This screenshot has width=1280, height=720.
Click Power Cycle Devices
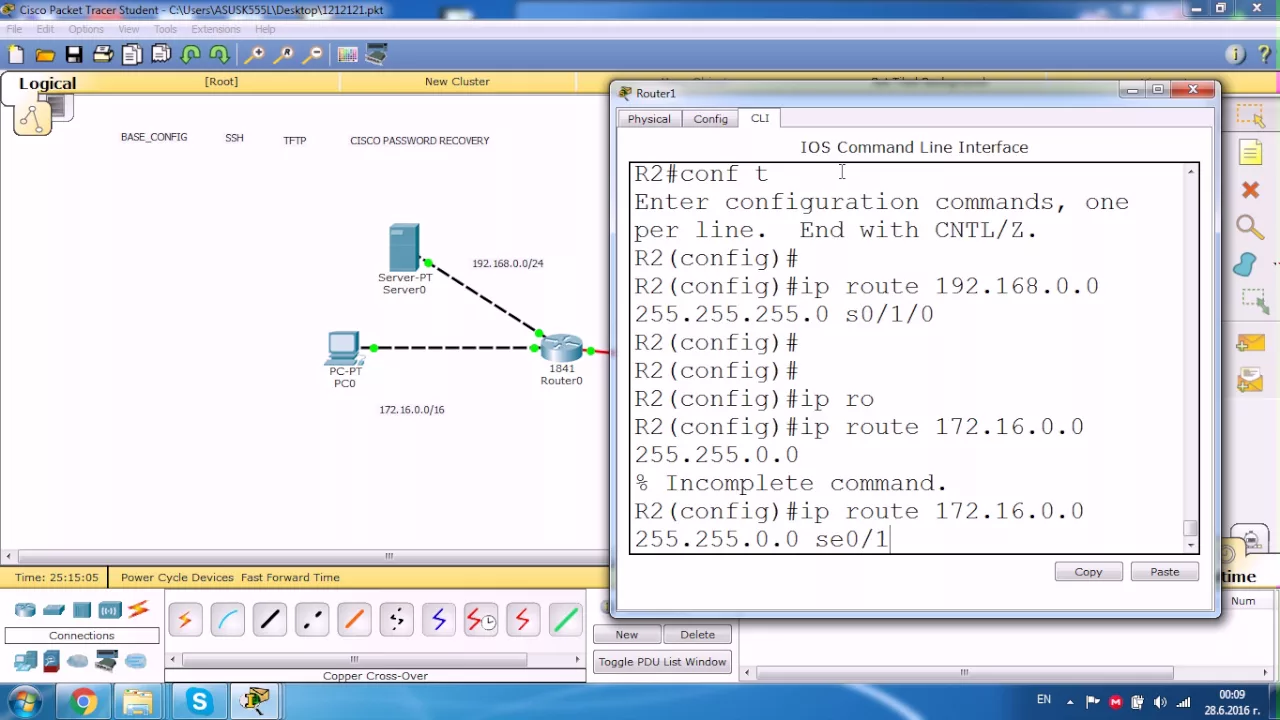coord(177,577)
